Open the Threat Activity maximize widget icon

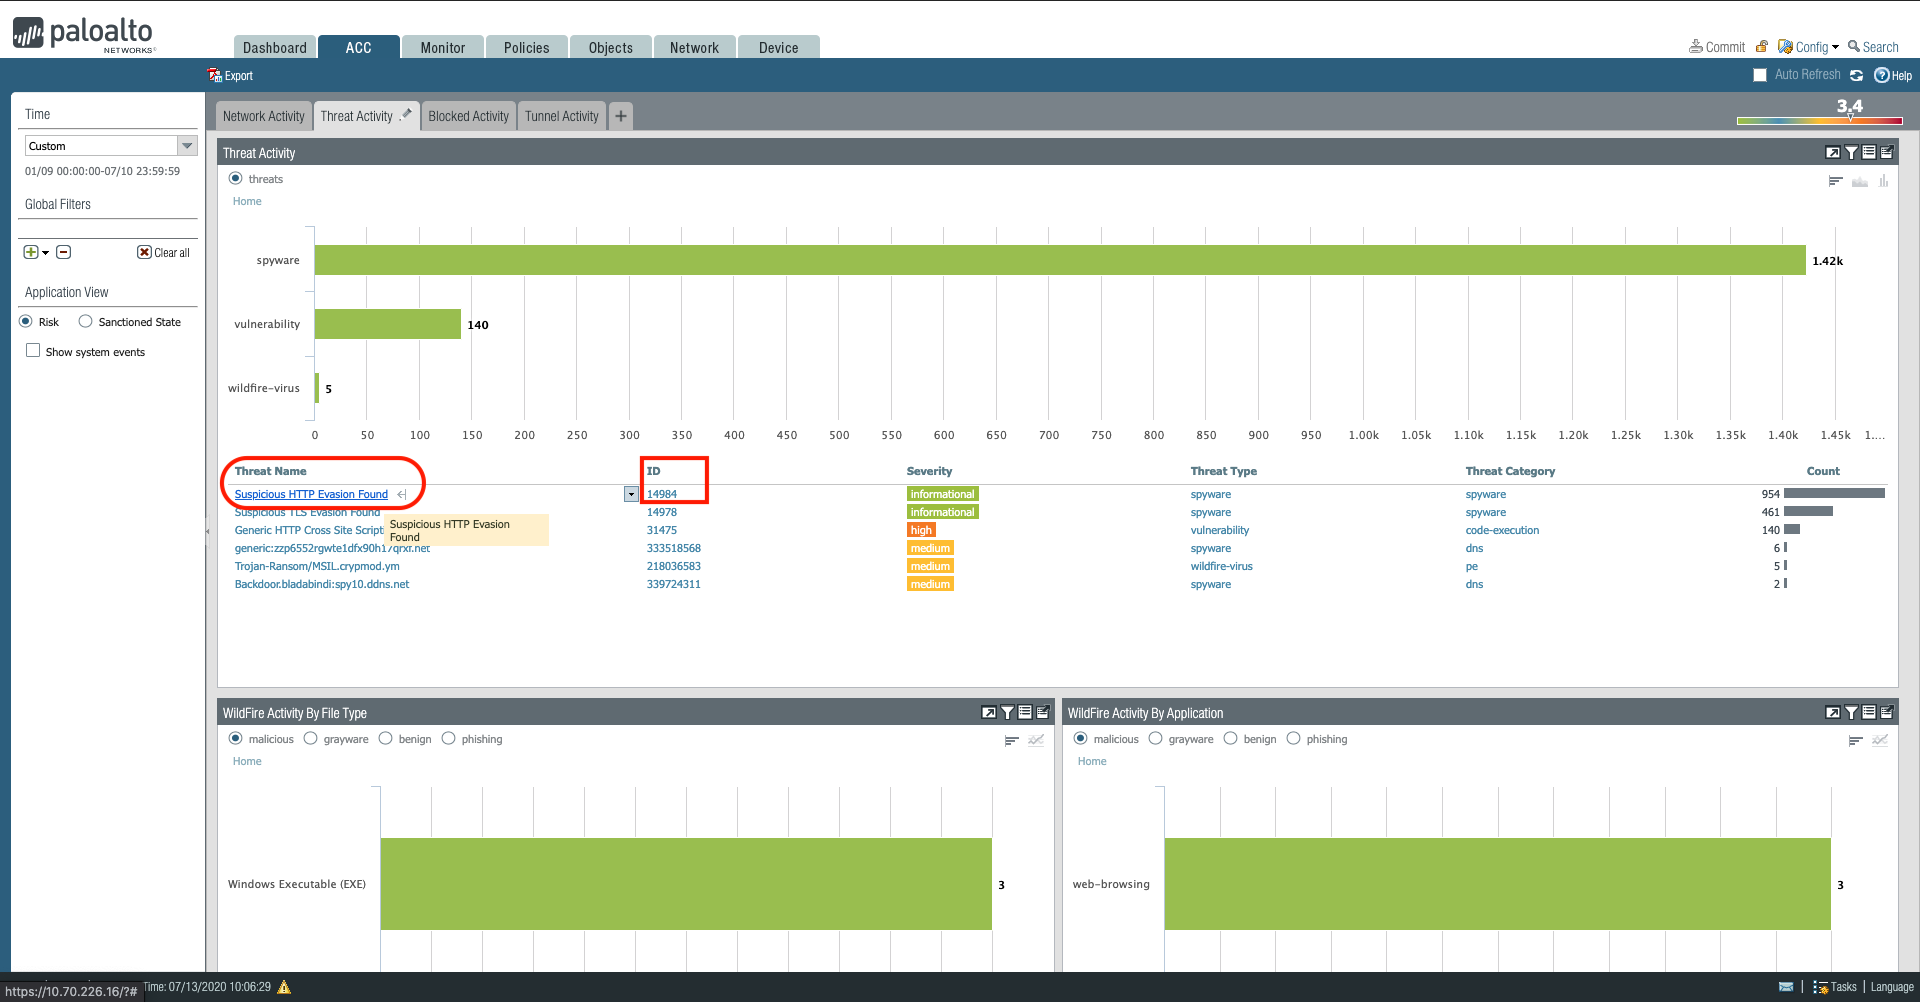[1833, 152]
